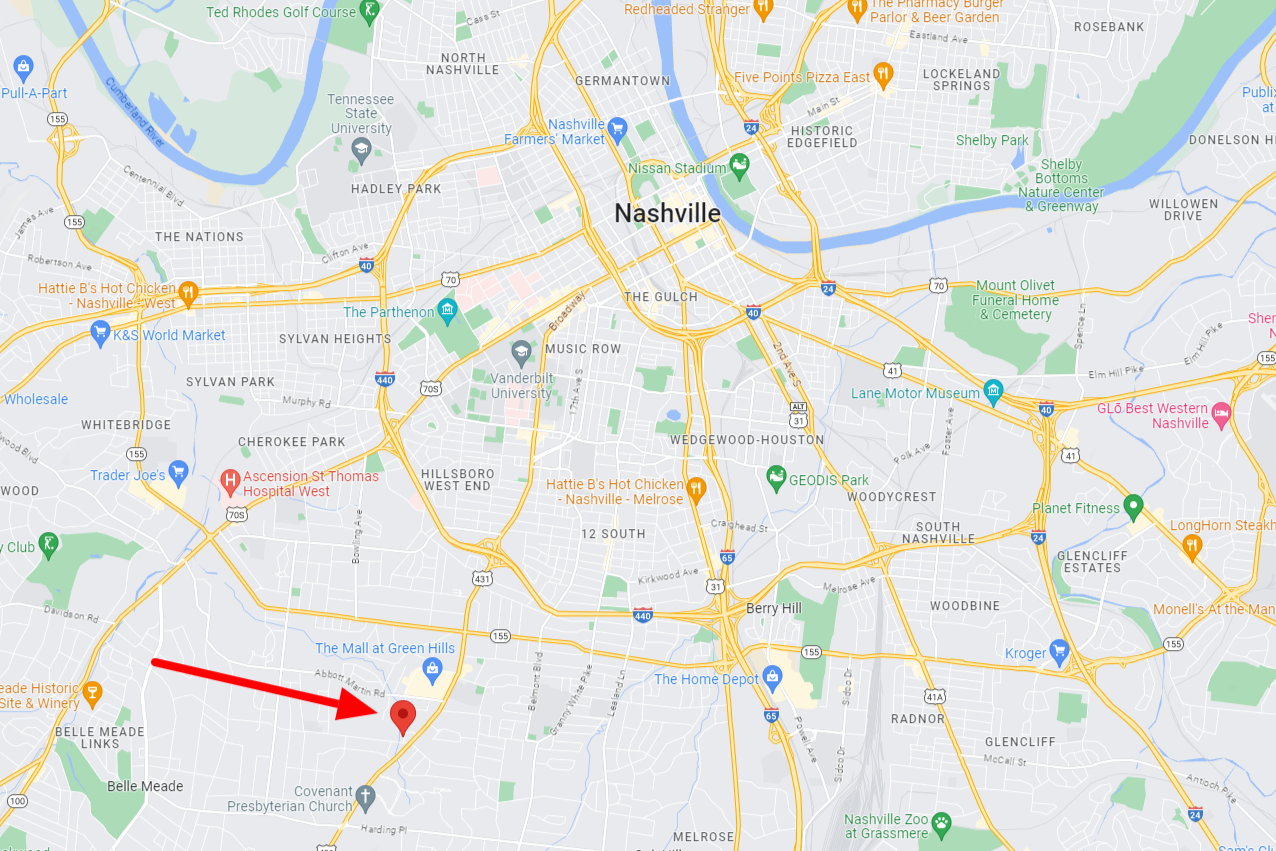Viewport: 1276px width, 851px height.
Task: Click the Covenant Presbyterian Church cross icon
Action: pos(366,797)
